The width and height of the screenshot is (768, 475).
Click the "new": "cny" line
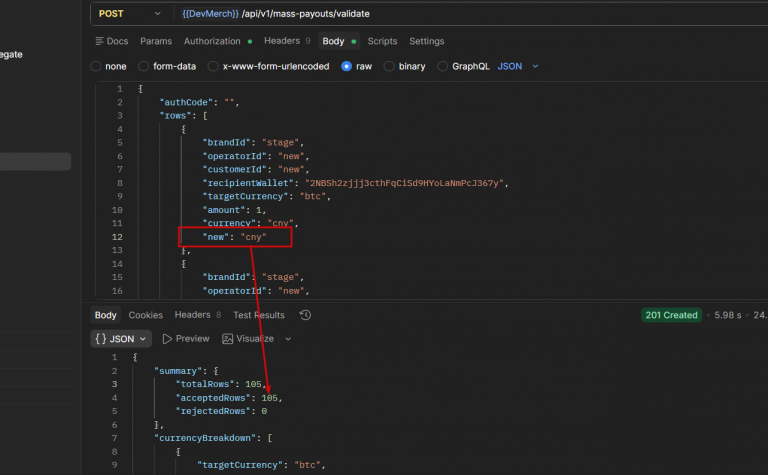click(x=234, y=237)
